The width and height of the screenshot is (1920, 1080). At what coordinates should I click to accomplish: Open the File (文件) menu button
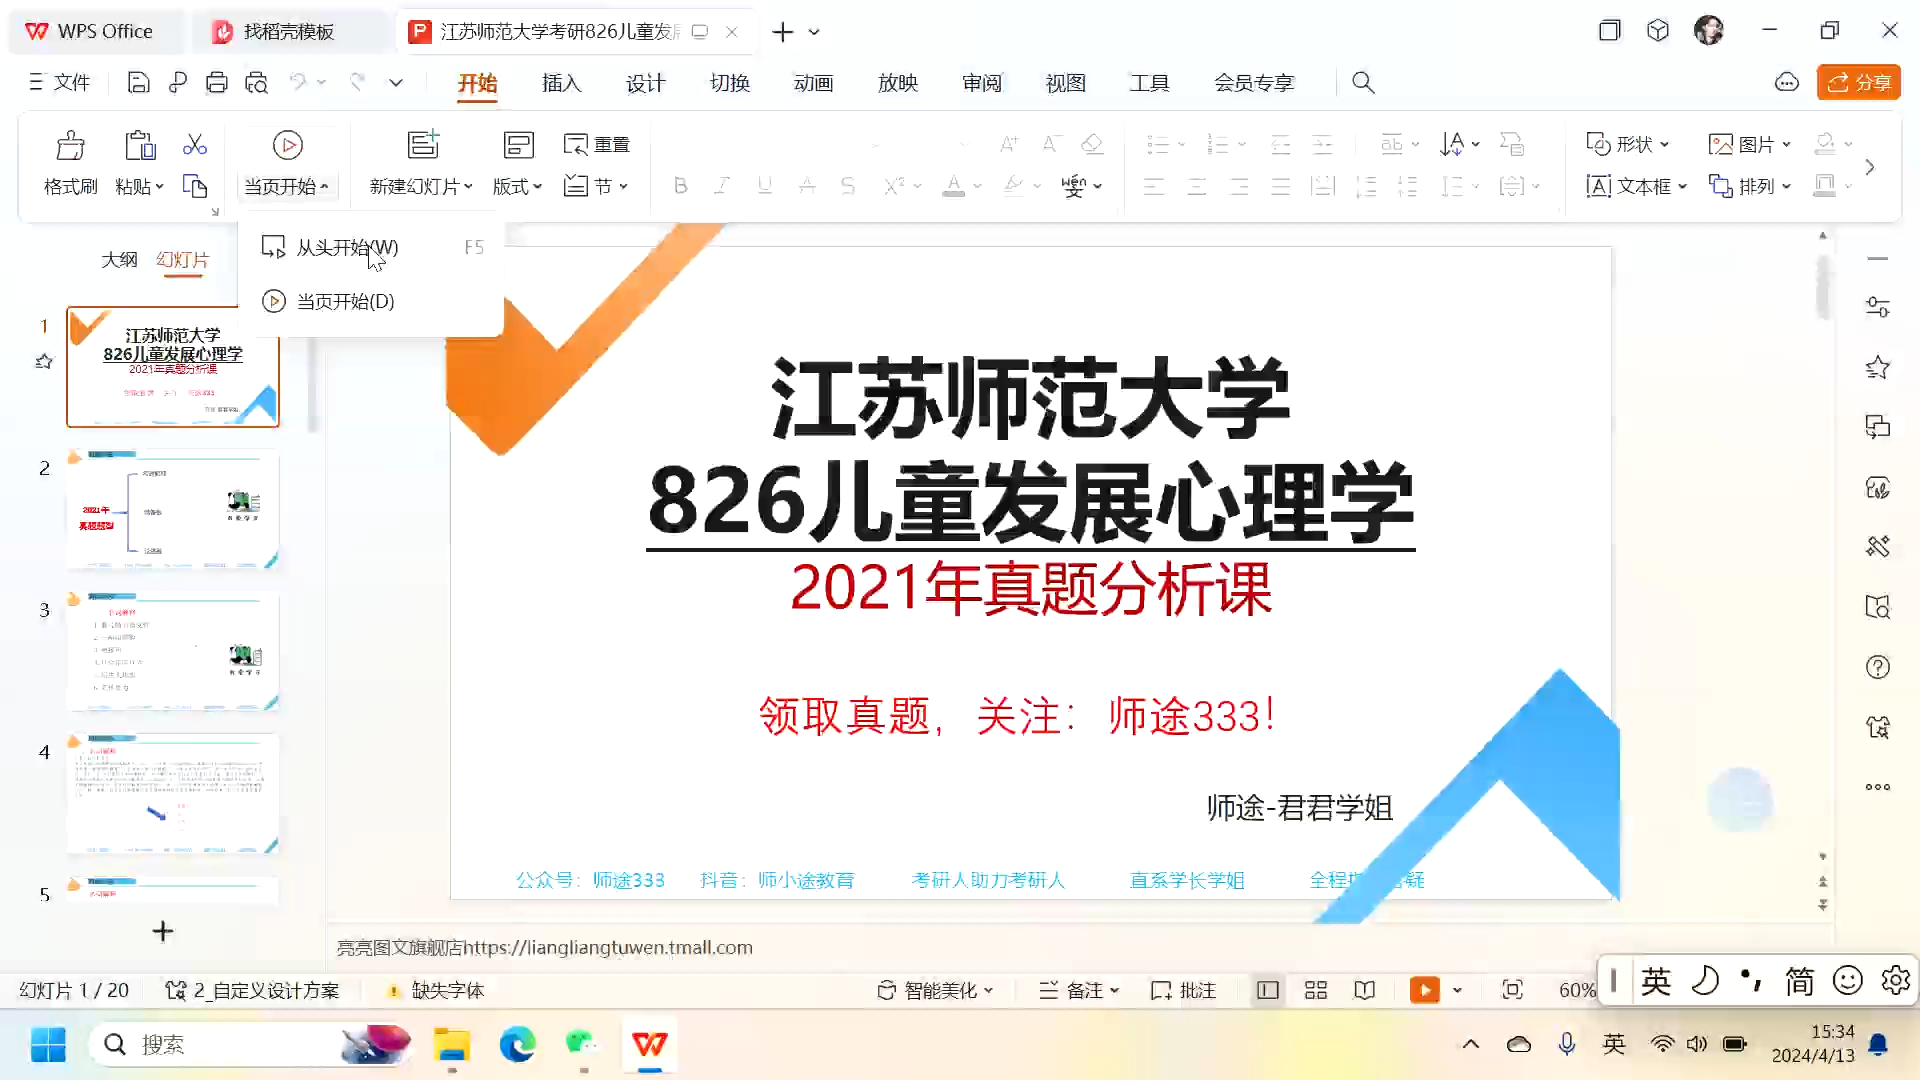[60, 83]
